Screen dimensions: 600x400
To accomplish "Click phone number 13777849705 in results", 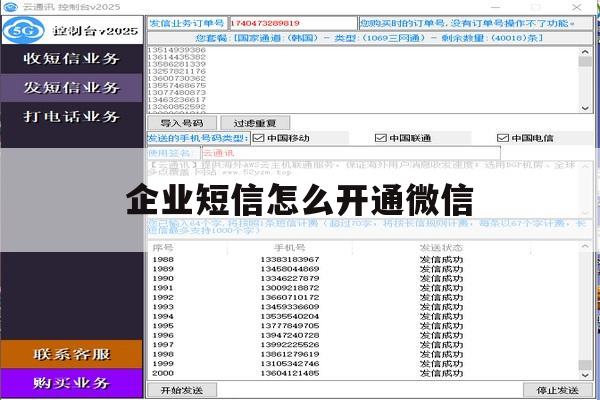I will (290, 326).
